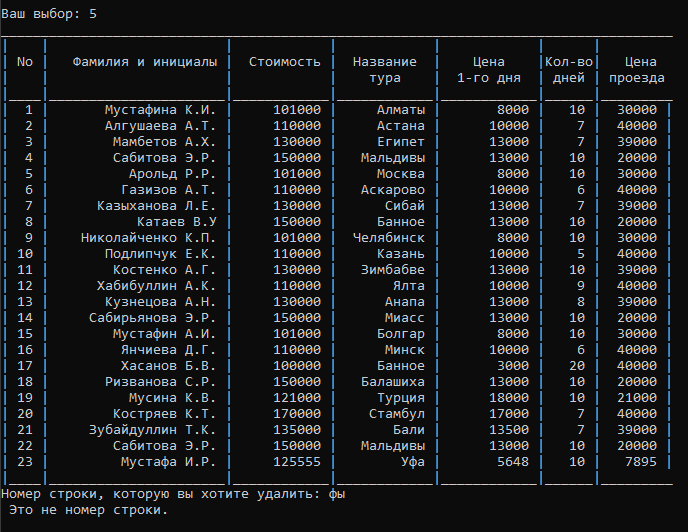
Task: Click the 'Стоимость' column header
Action: coord(285,62)
